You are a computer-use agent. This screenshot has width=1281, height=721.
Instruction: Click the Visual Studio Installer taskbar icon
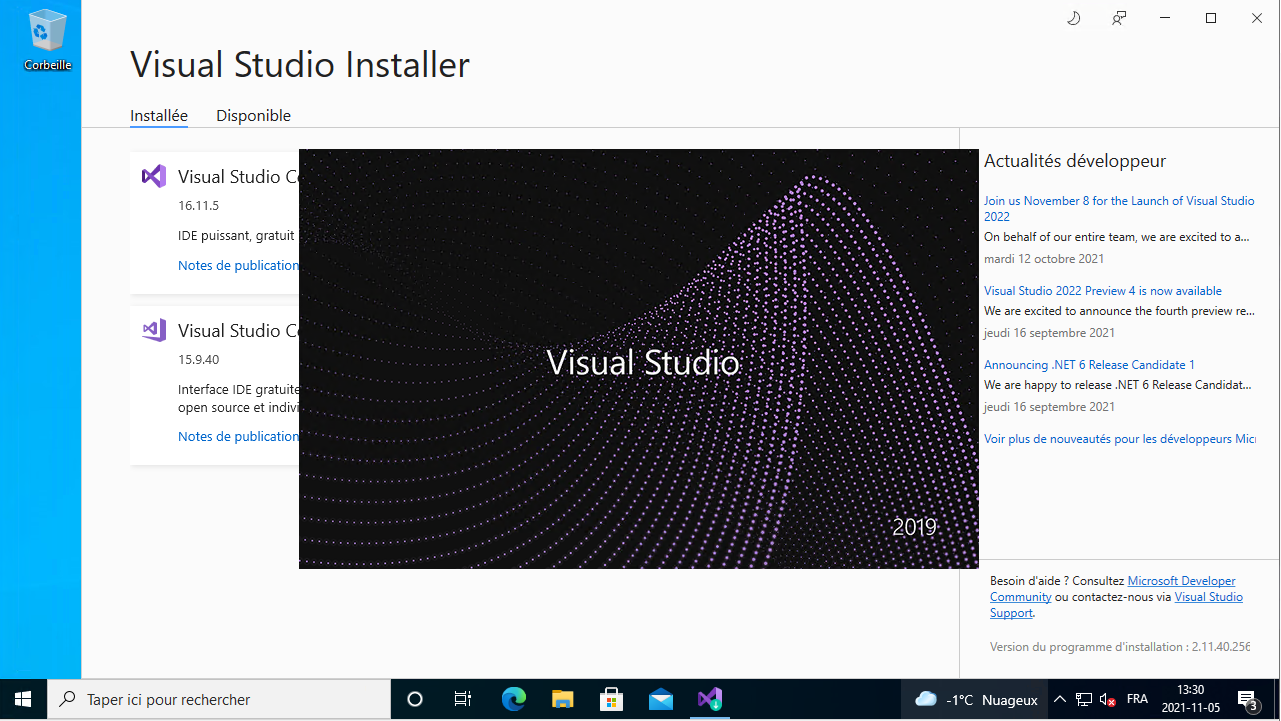710,699
